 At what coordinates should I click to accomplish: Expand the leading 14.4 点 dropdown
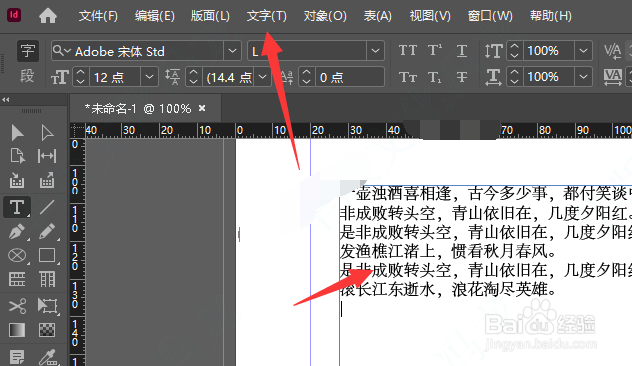click(263, 77)
